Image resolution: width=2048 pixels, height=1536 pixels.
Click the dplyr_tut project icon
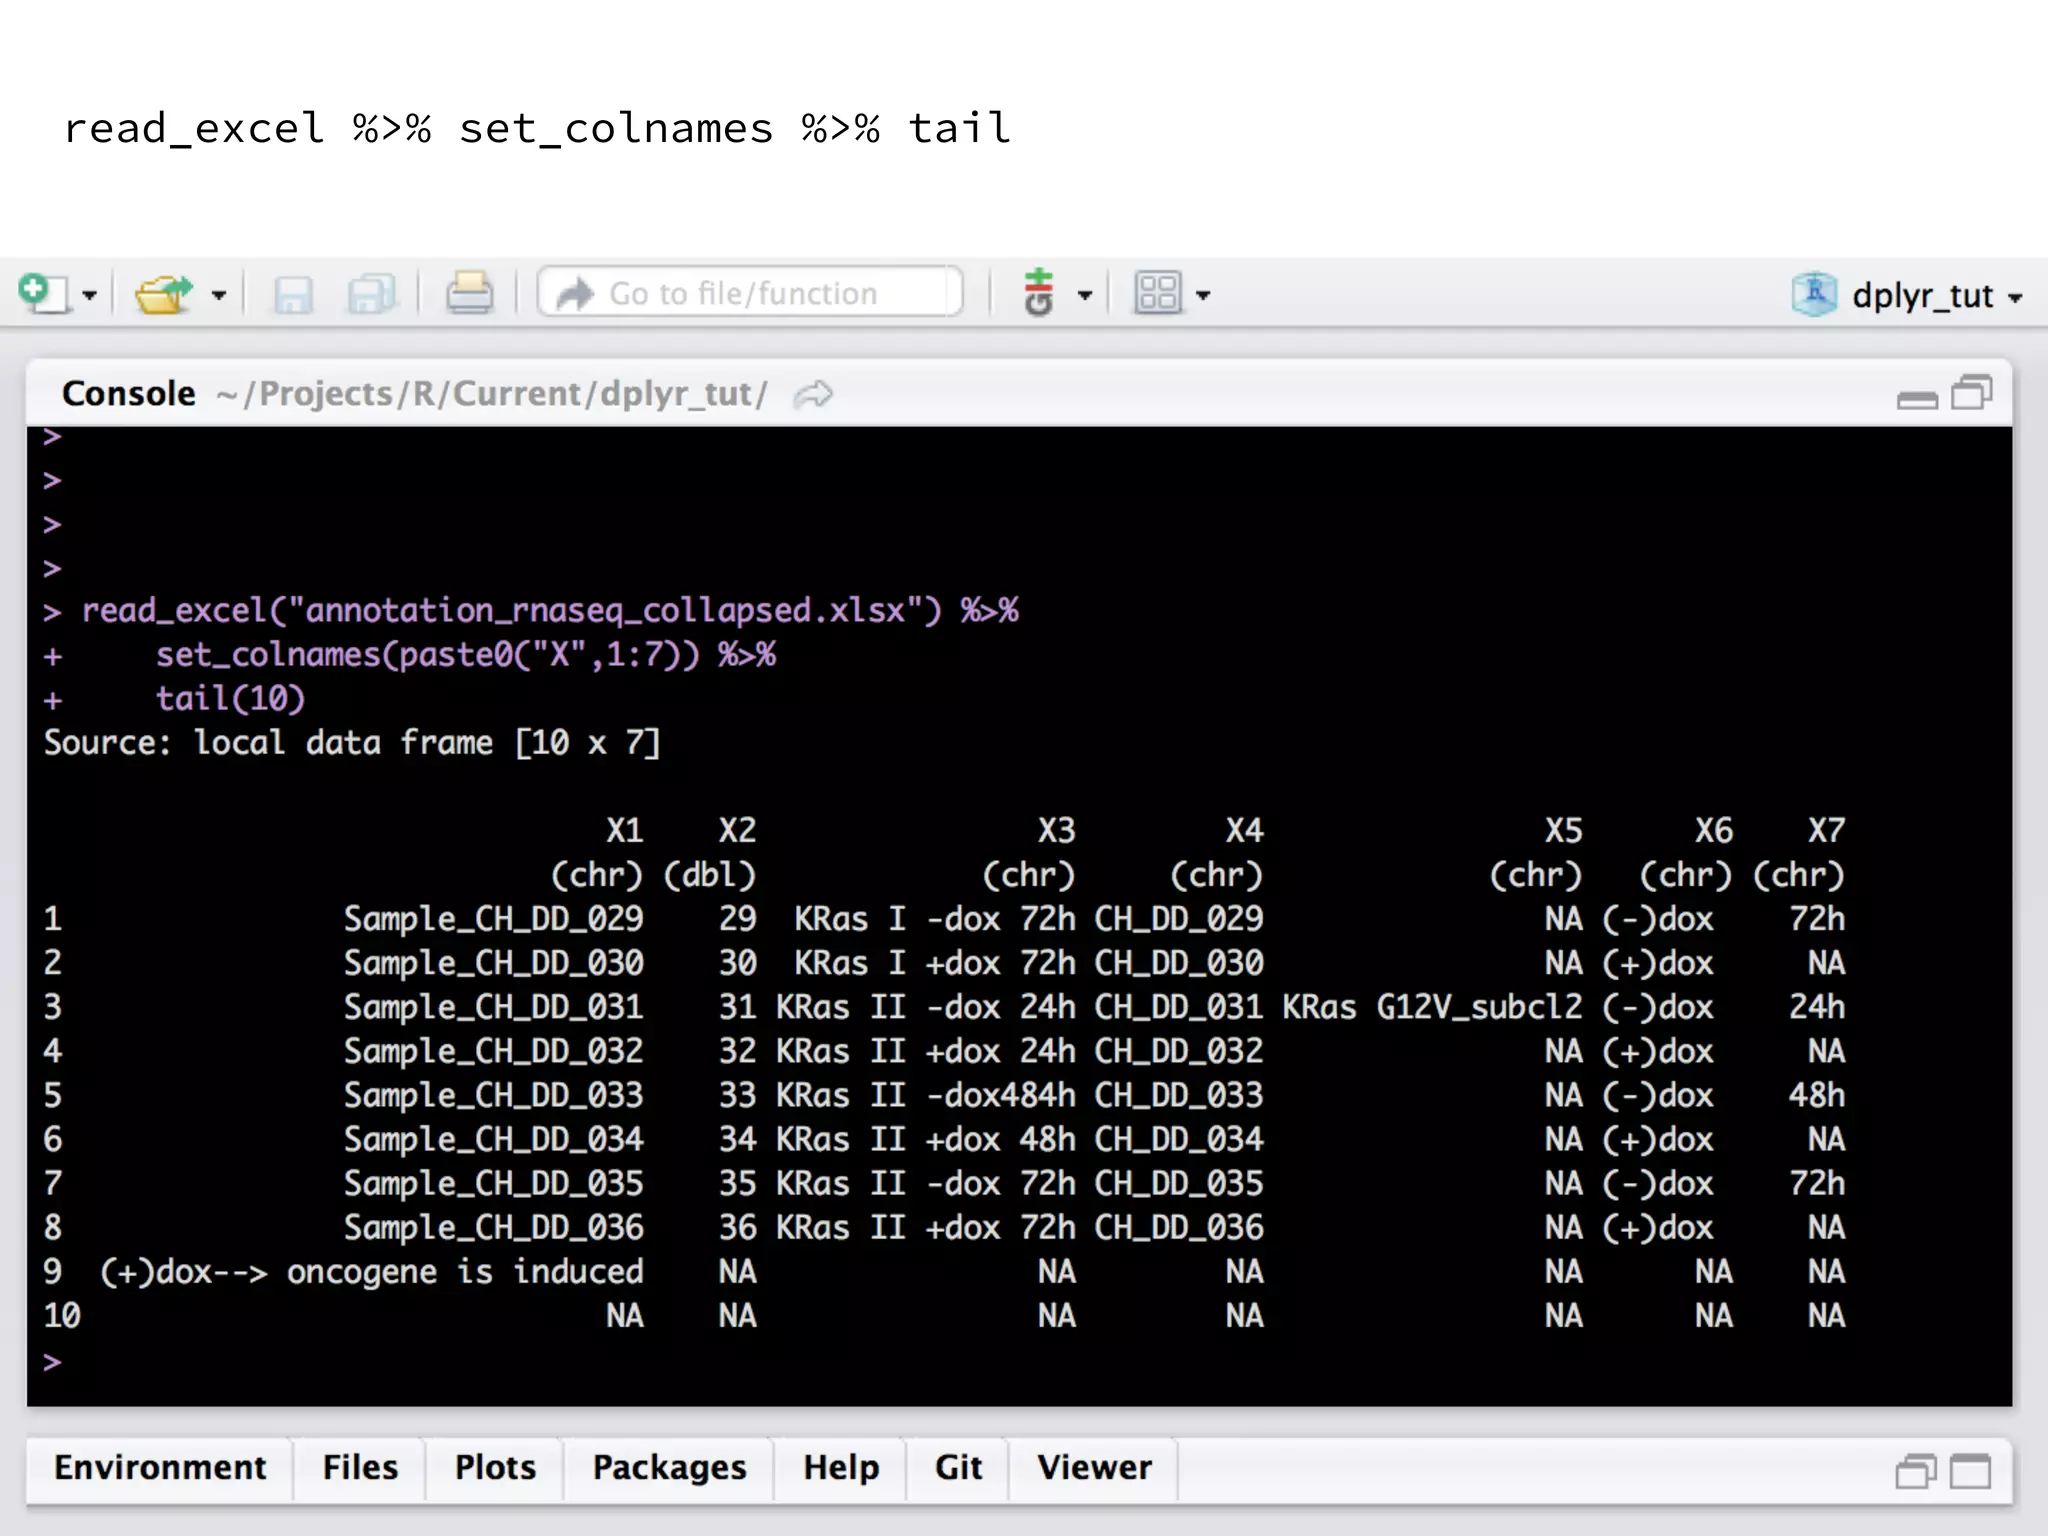1814,294
